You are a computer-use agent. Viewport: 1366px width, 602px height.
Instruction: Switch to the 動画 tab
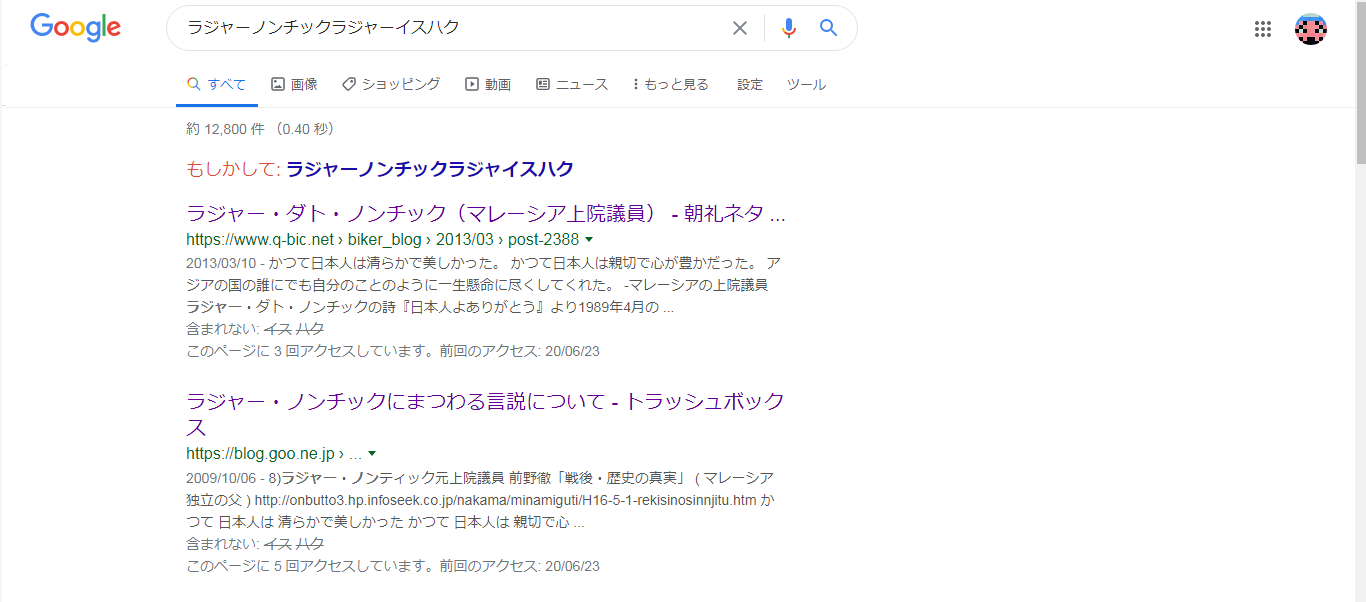pyautogui.click(x=488, y=84)
